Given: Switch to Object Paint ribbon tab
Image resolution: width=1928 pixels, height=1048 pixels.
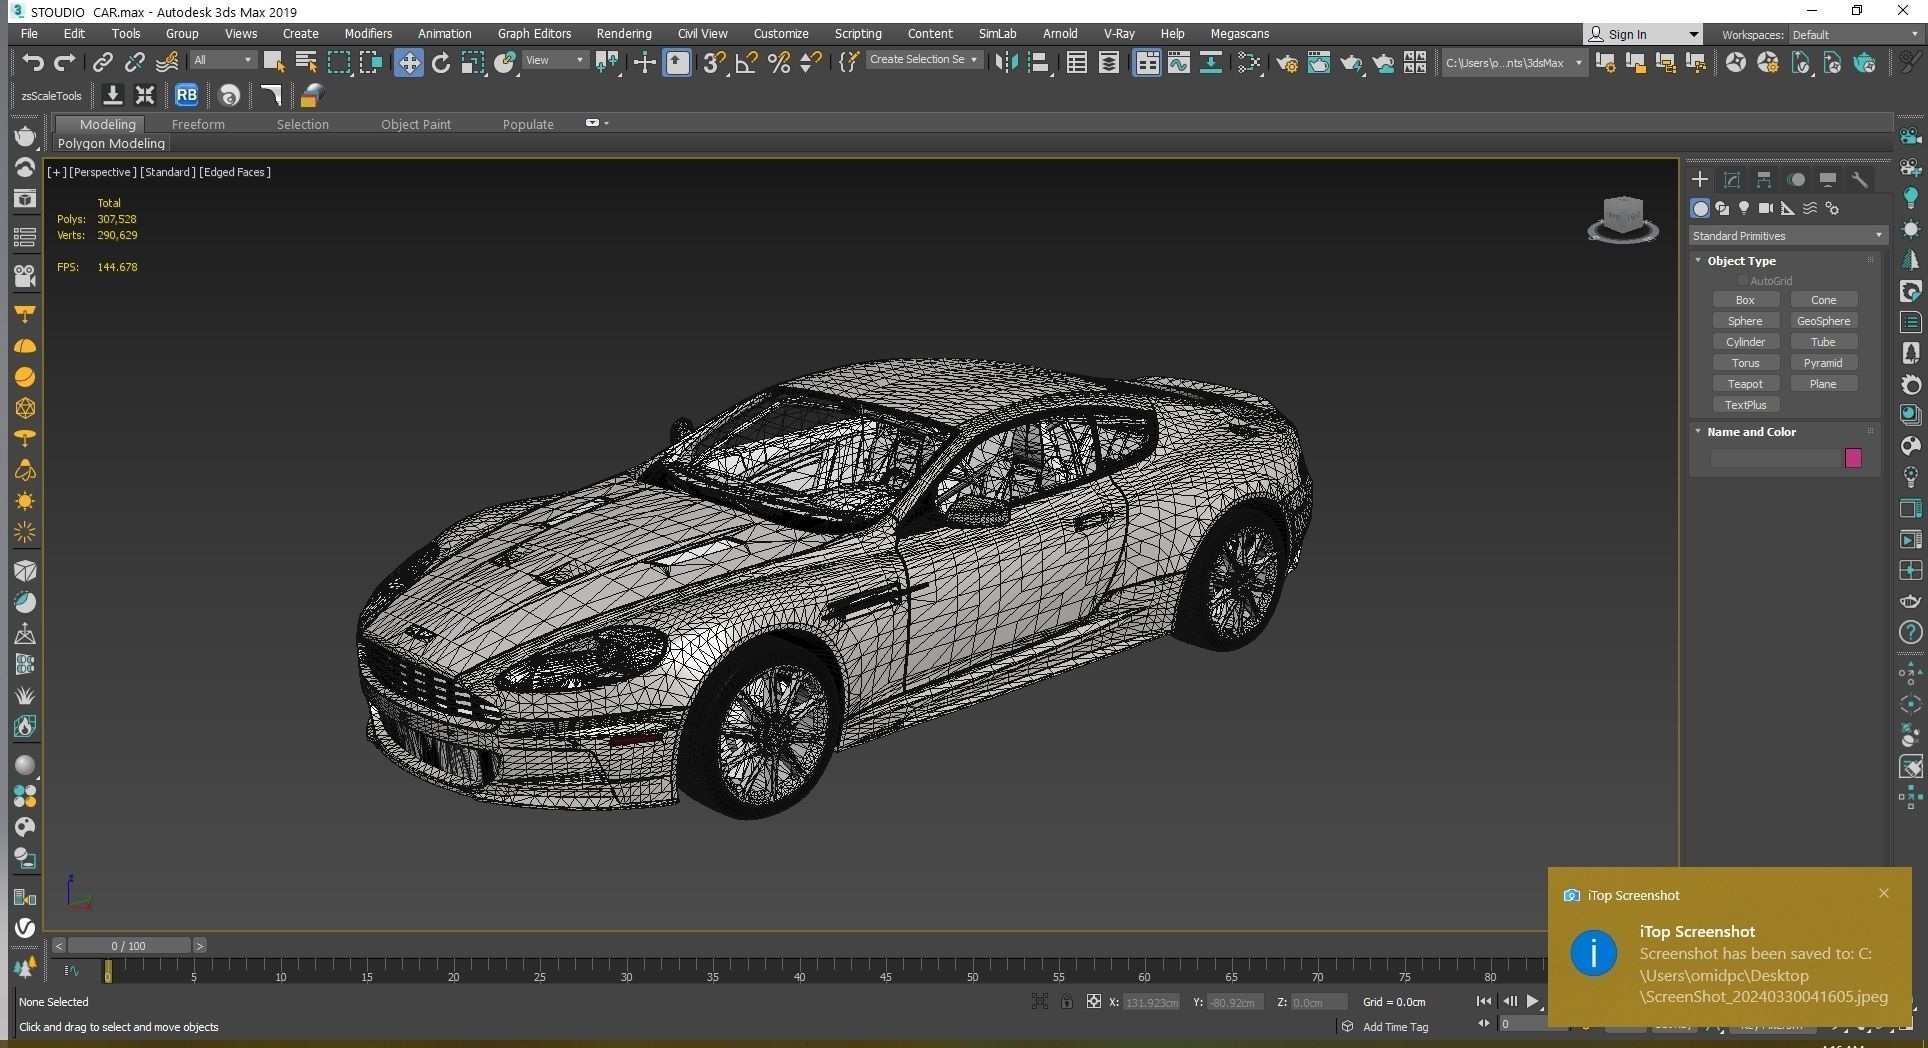Looking at the screenshot, I should click(x=416, y=124).
